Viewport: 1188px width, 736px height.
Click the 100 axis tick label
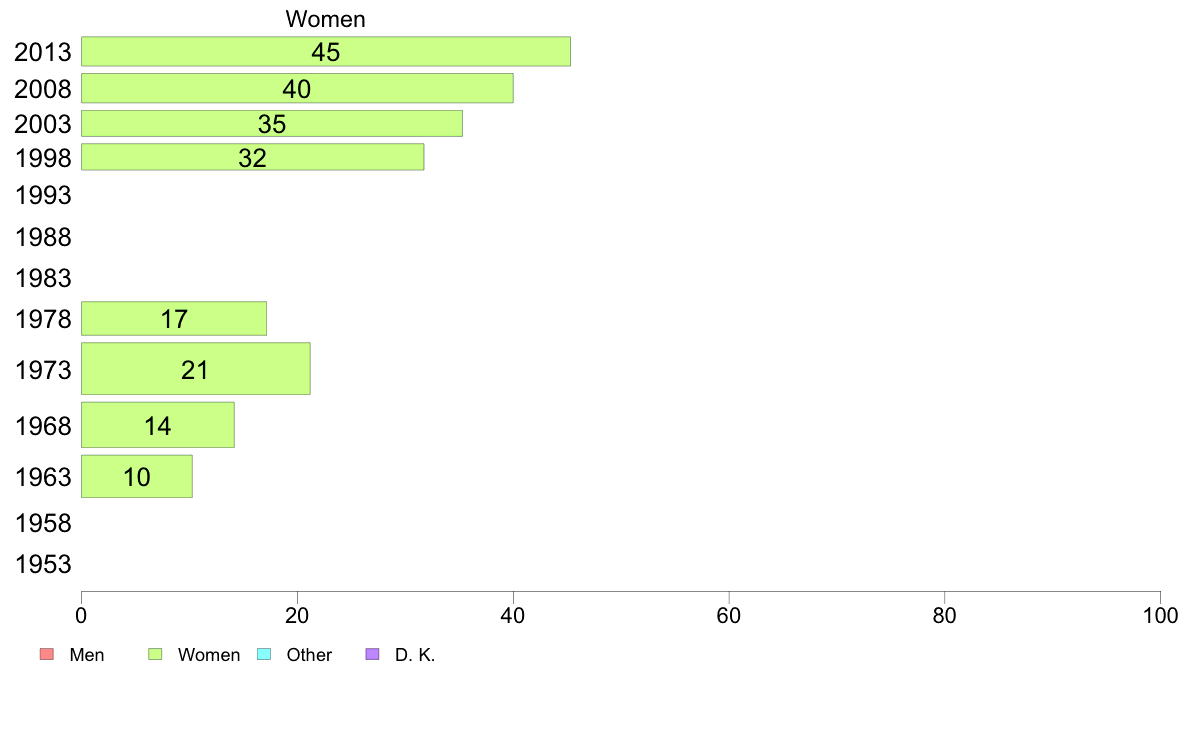coord(1160,615)
